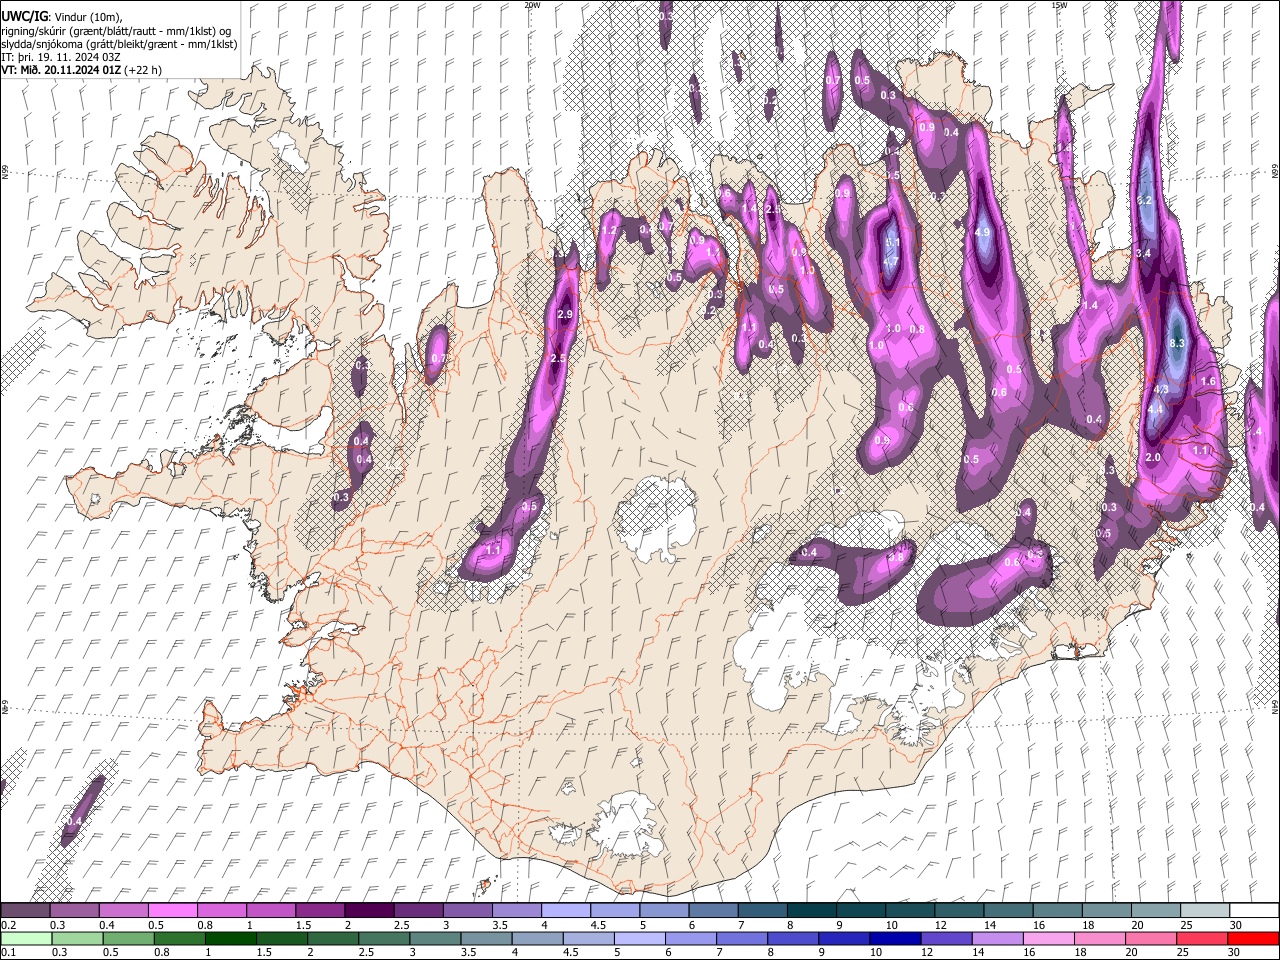The width and height of the screenshot is (1280, 960).
Task: Pick bottom legend swatch between 2.5 and 3
Action: point(383,938)
